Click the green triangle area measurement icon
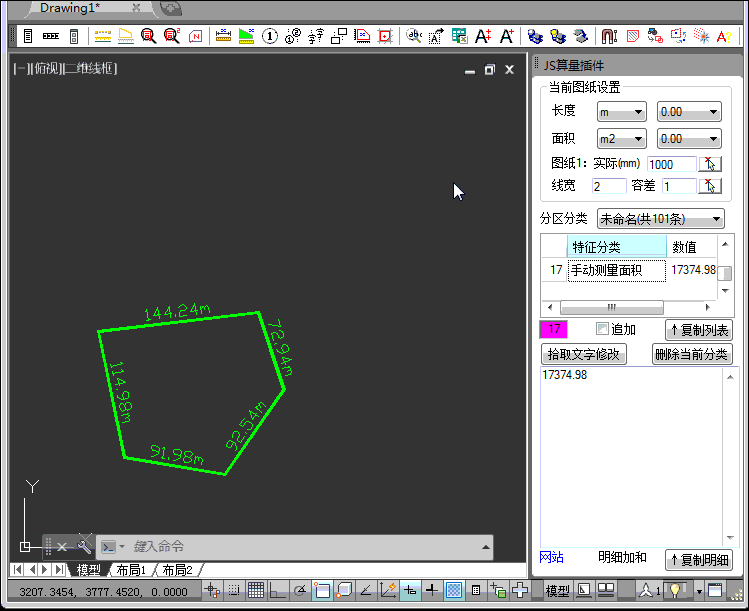Screen dimensions: 749x611 click(246, 36)
